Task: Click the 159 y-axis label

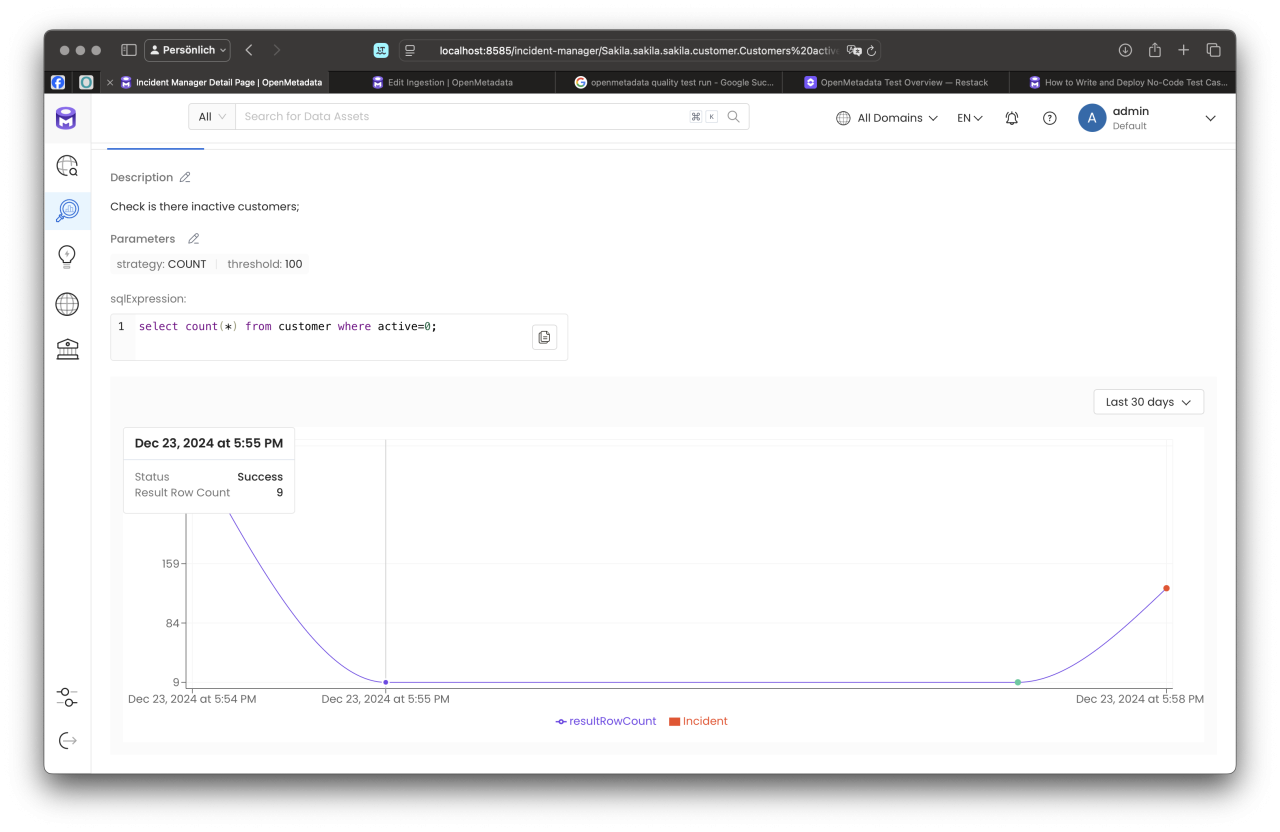Action: (170, 564)
